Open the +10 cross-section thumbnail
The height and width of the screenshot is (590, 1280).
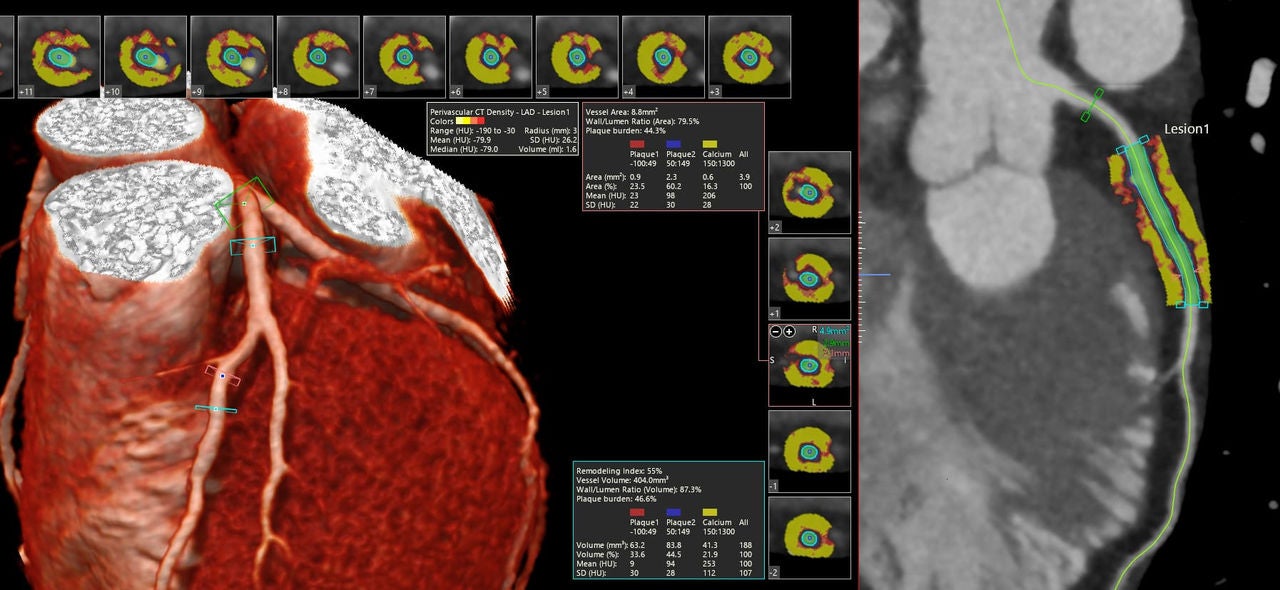coord(144,57)
